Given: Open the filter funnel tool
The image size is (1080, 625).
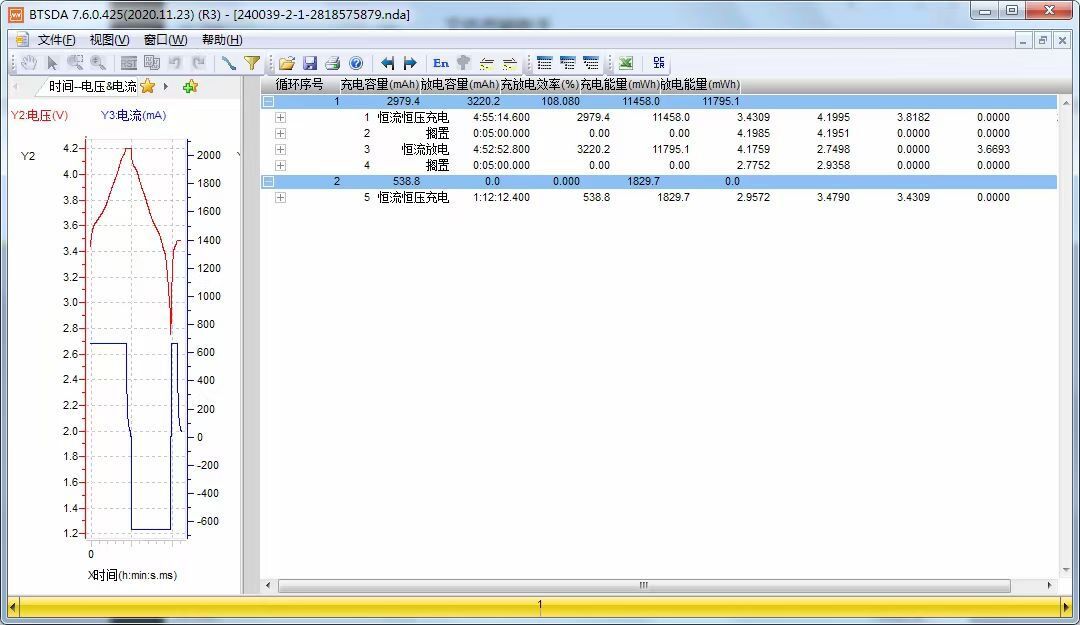Looking at the screenshot, I should click(x=252, y=63).
